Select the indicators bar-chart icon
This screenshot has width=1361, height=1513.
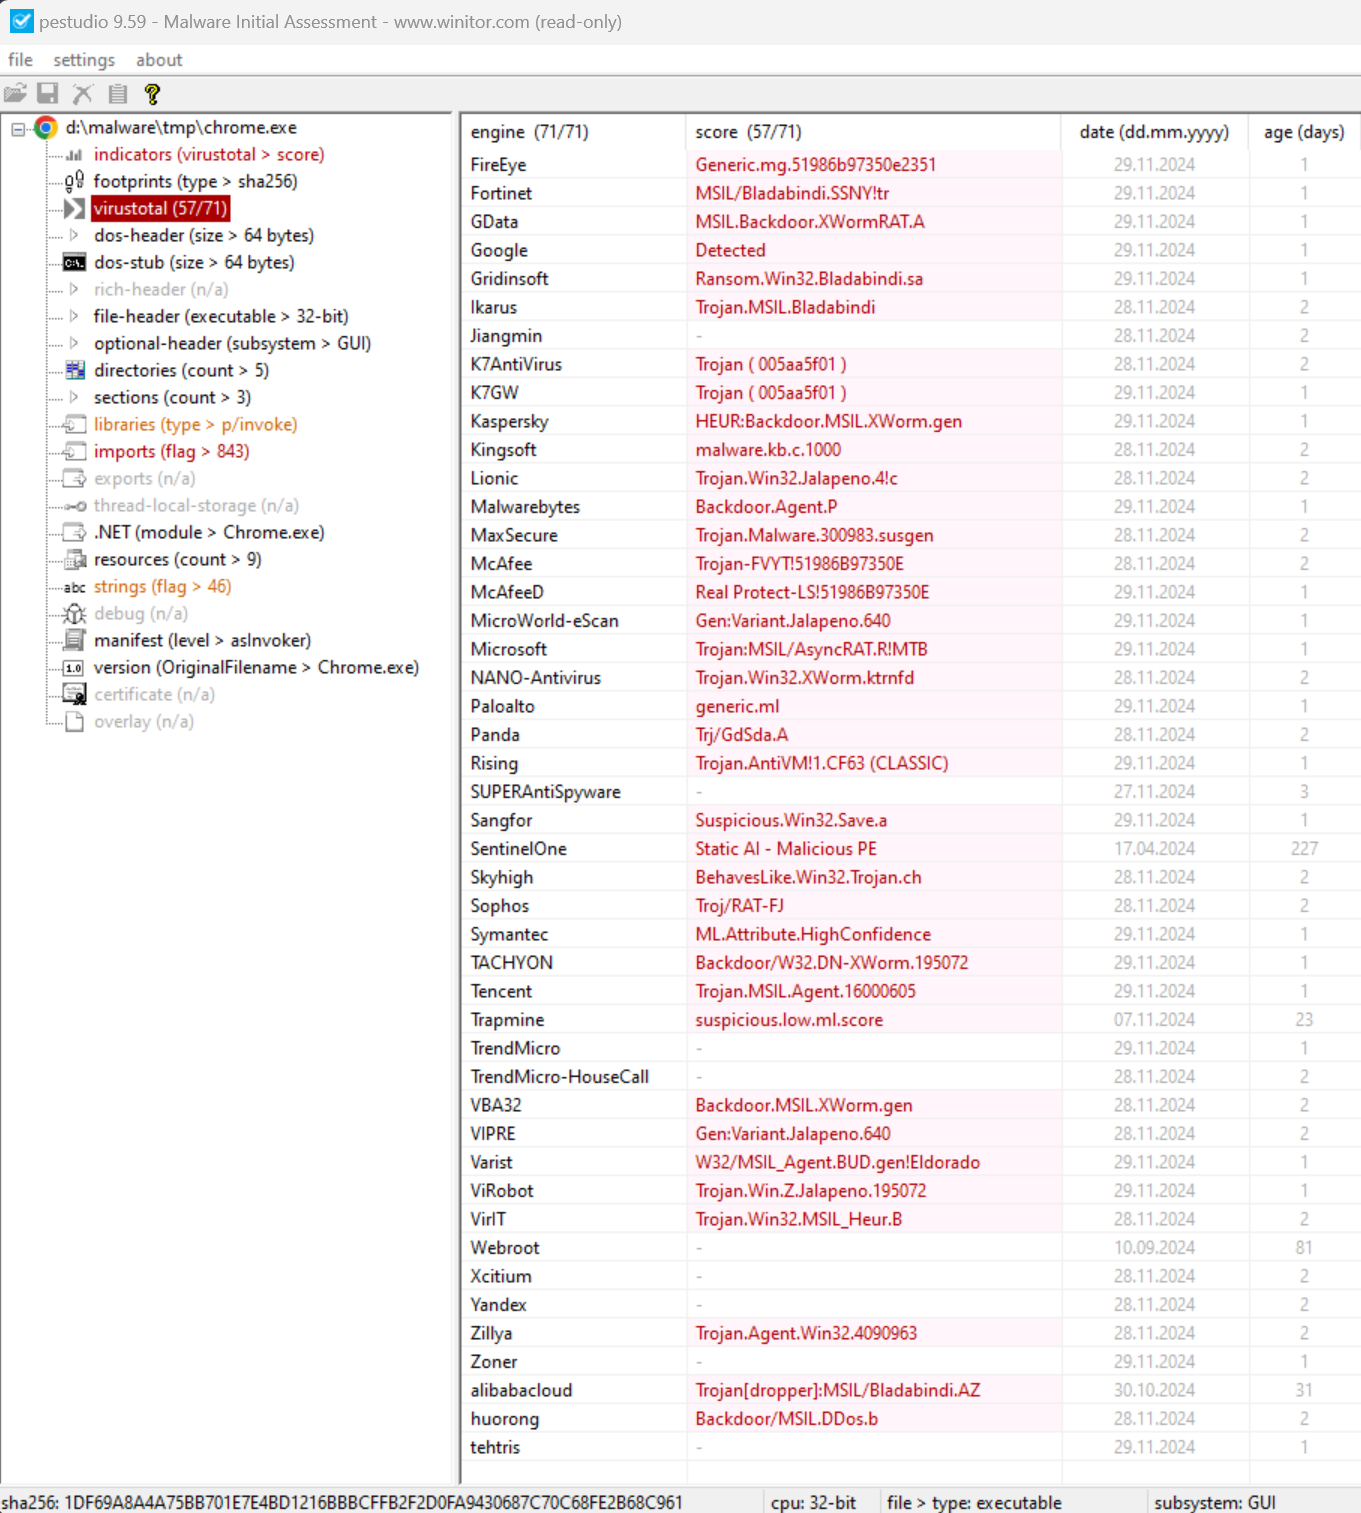pyautogui.click(x=73, y=155)
